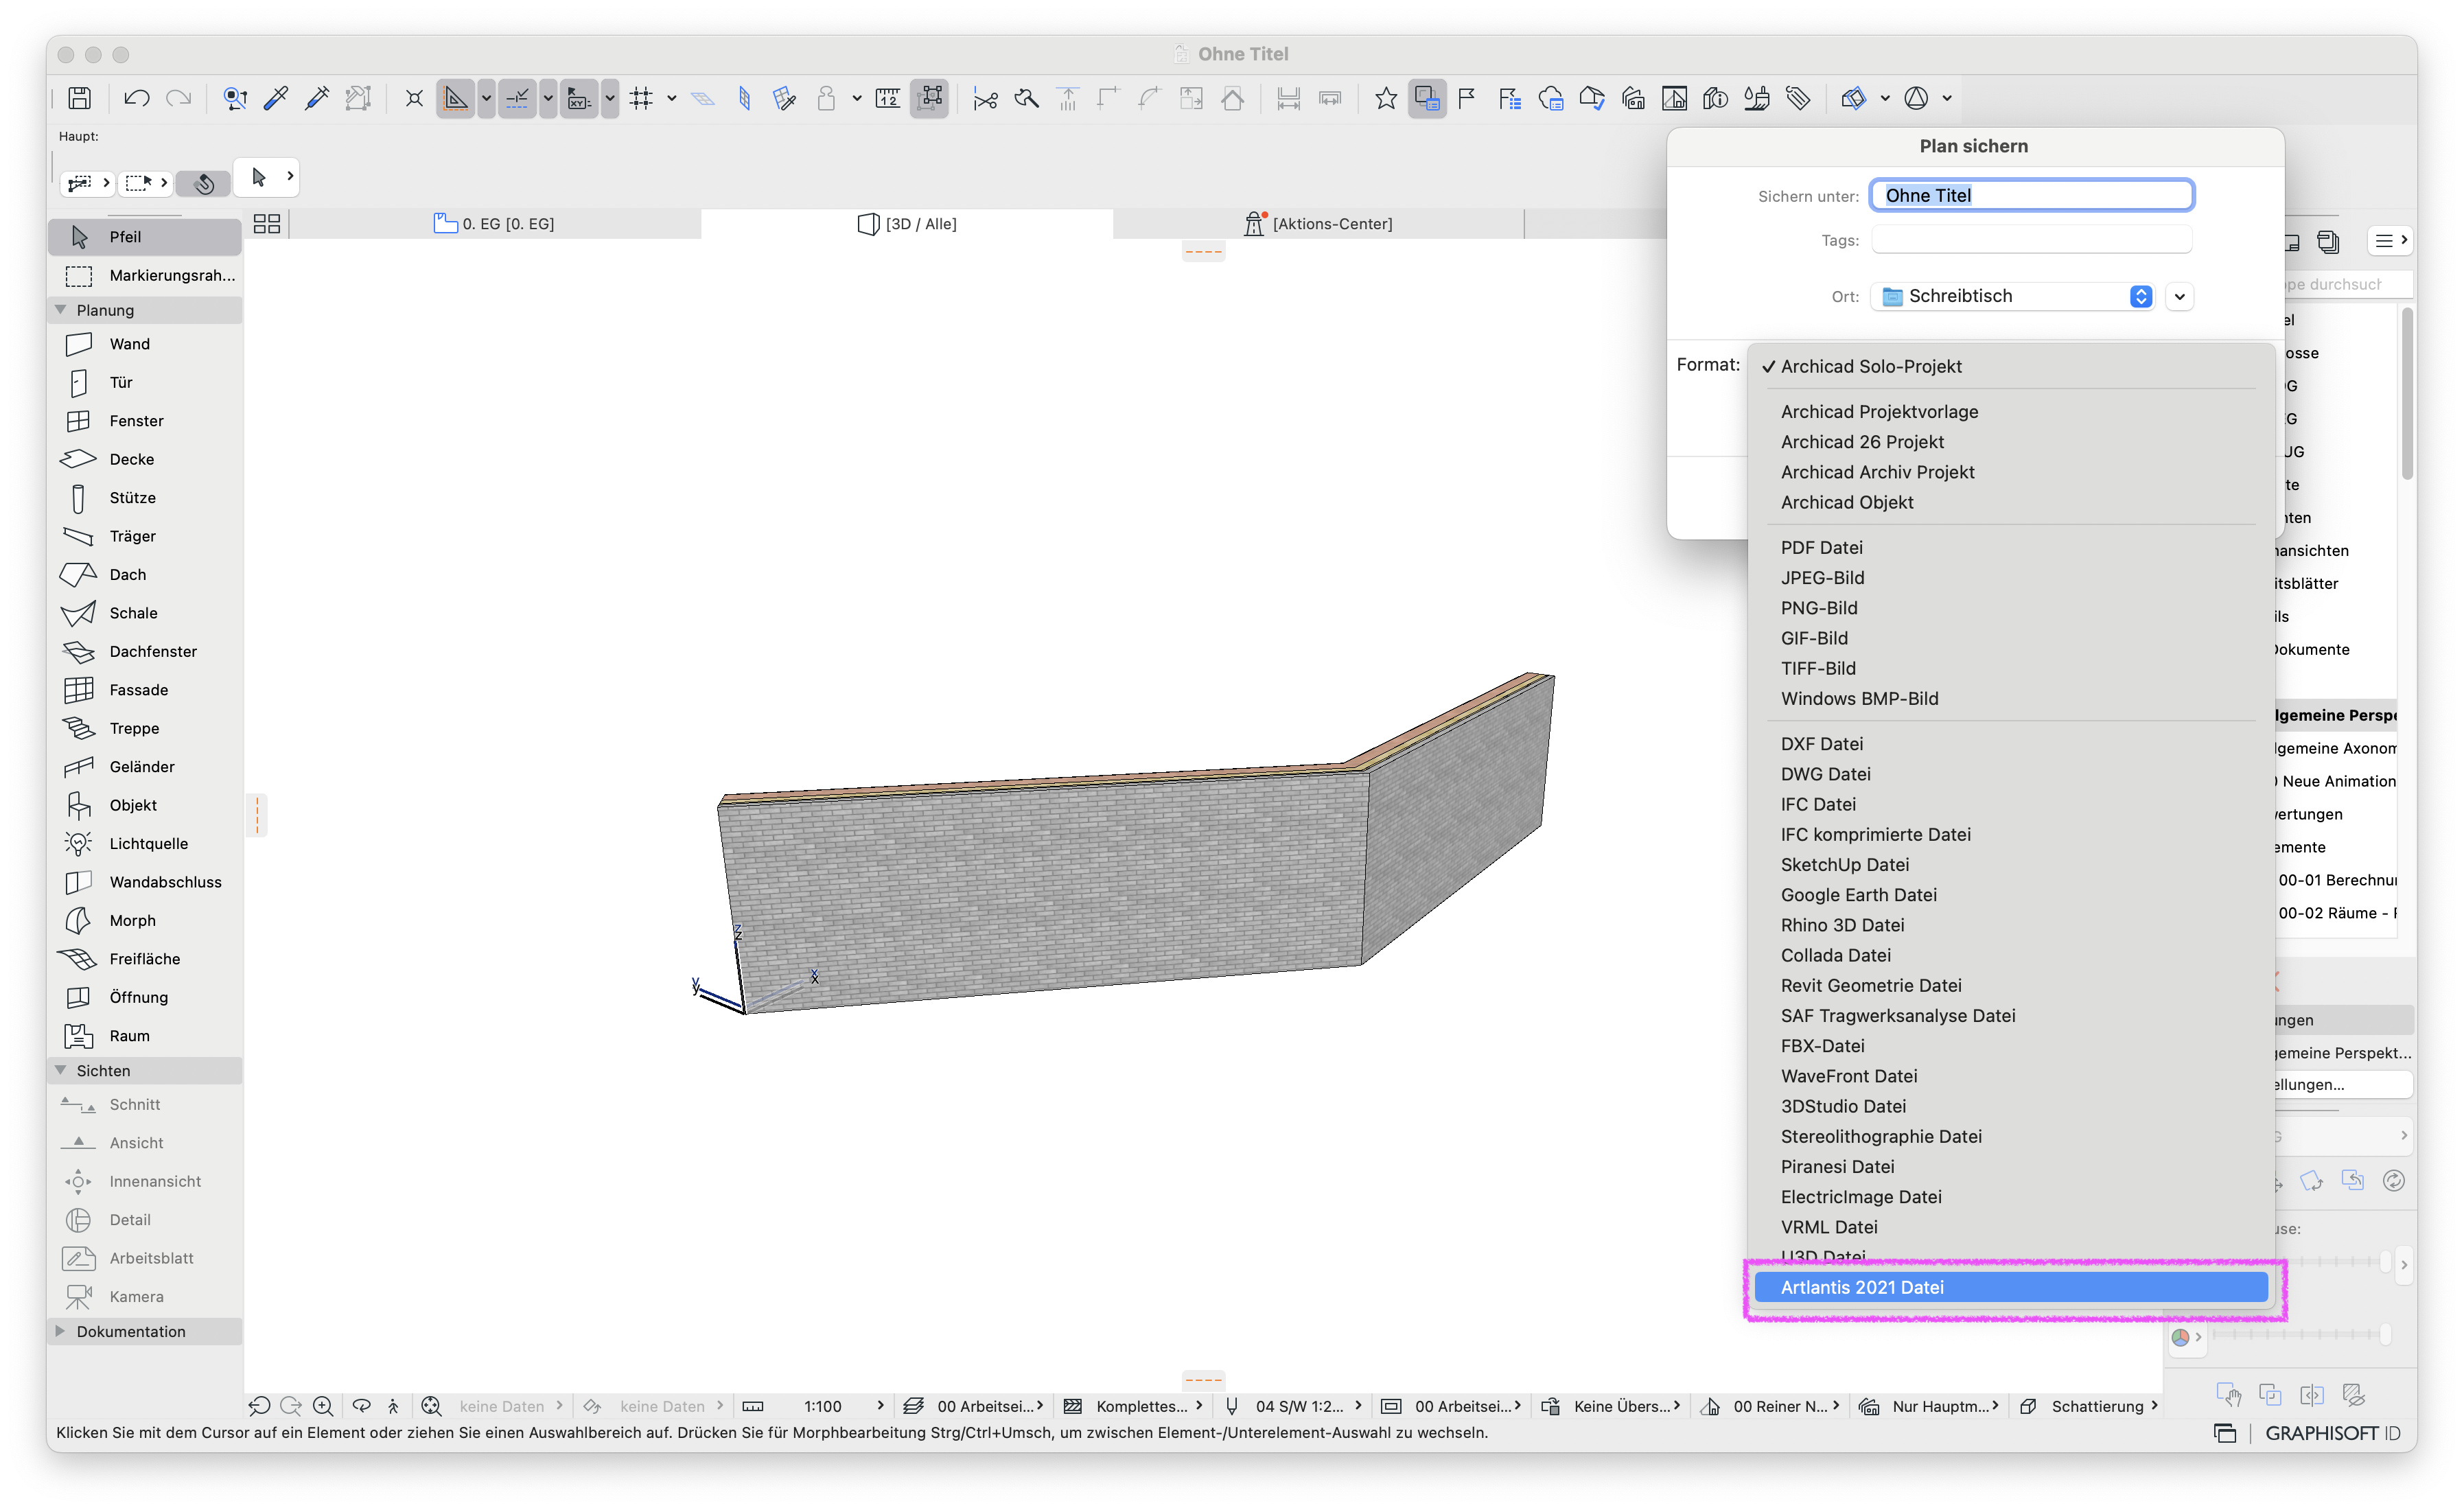The image size is (2464, 1510).
Task: Select the Decke tool
Action: pyautogui.click(x=145, y=460)
